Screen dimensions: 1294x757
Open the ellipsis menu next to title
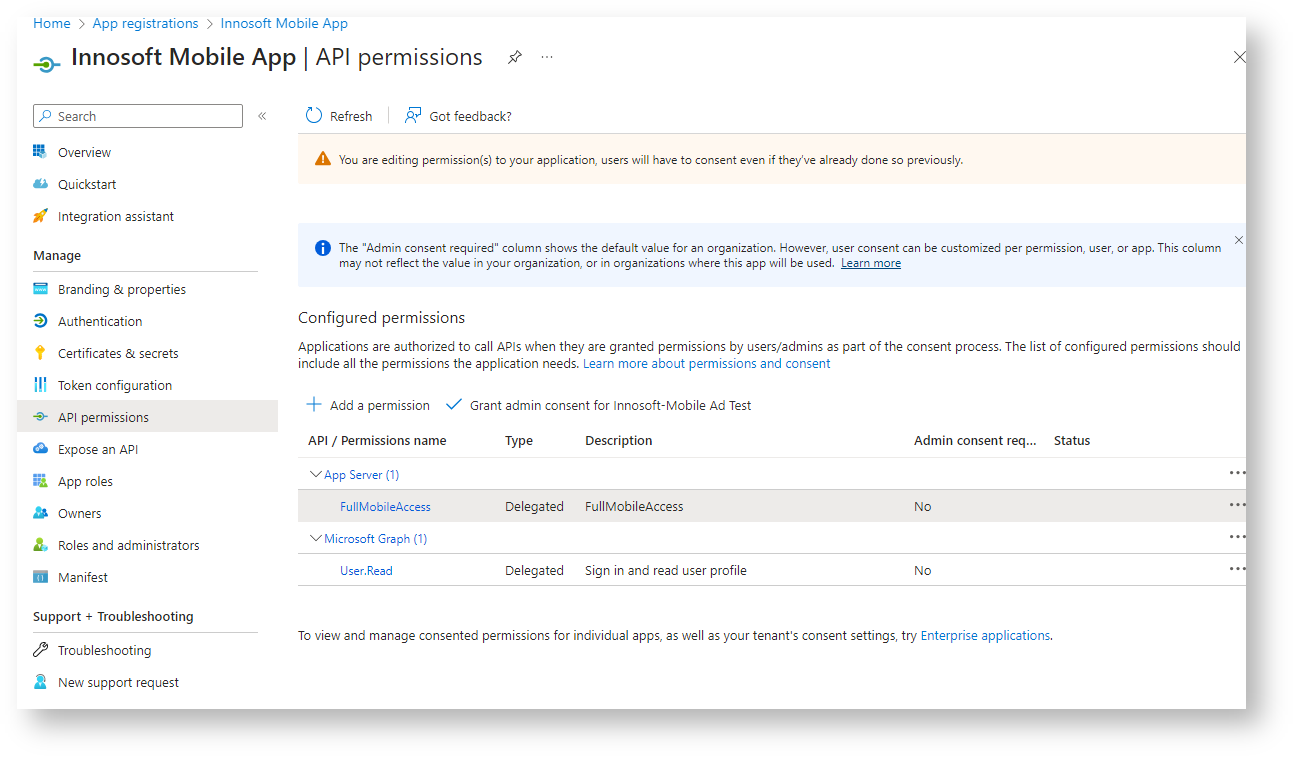tap(547, 58)
